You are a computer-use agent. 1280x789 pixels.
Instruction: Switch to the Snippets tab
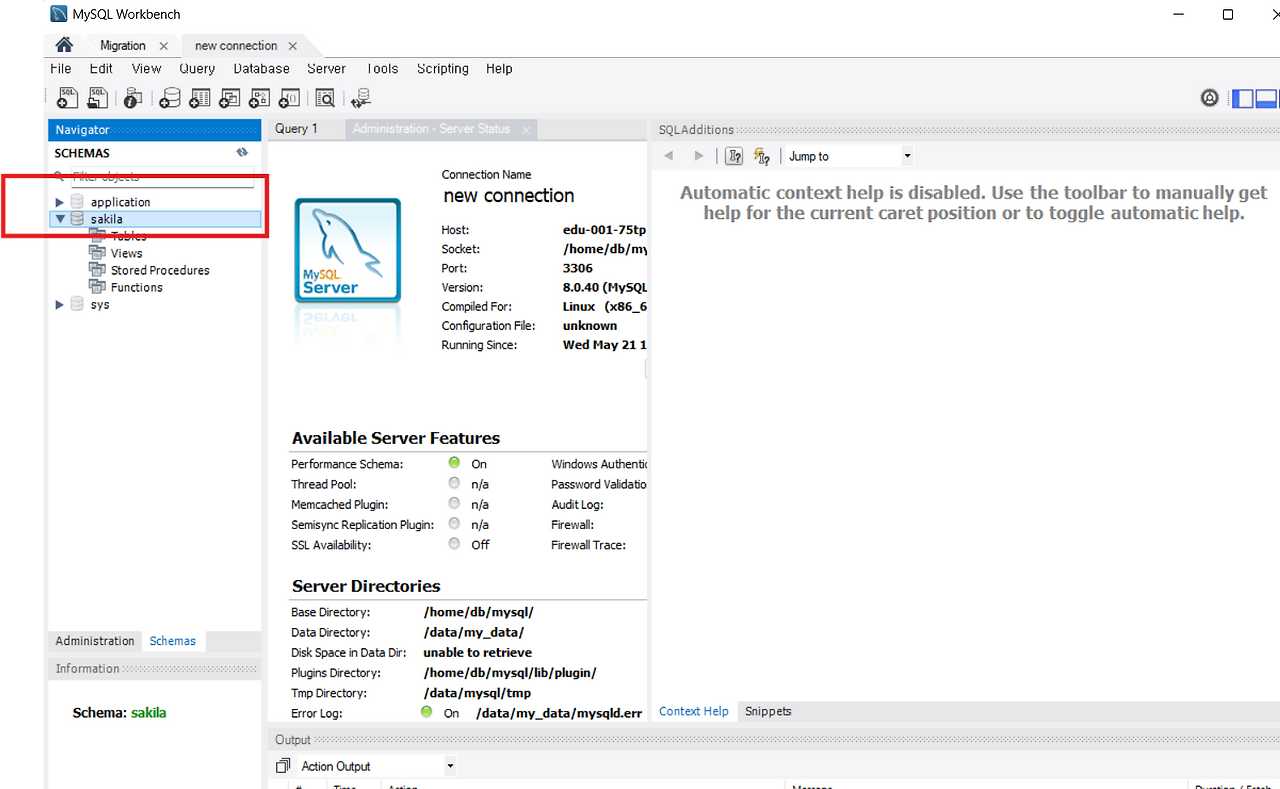coord(768,712)
